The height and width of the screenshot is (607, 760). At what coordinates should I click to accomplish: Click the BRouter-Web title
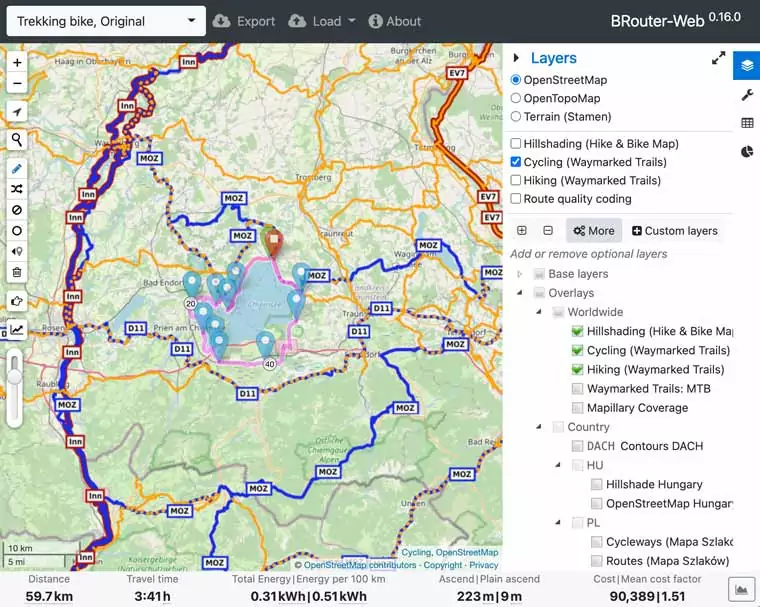coord(675,21)
